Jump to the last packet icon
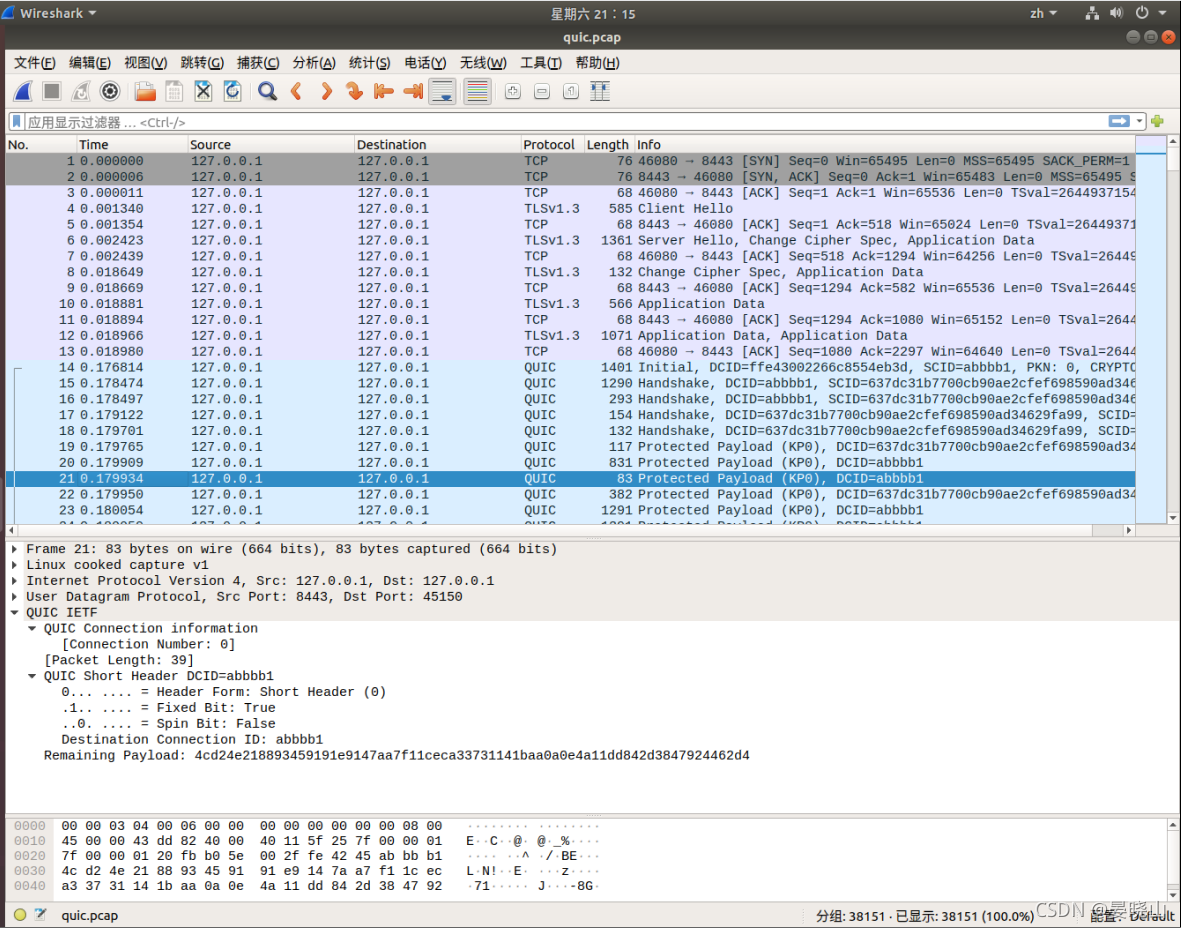 coord(413,92)
